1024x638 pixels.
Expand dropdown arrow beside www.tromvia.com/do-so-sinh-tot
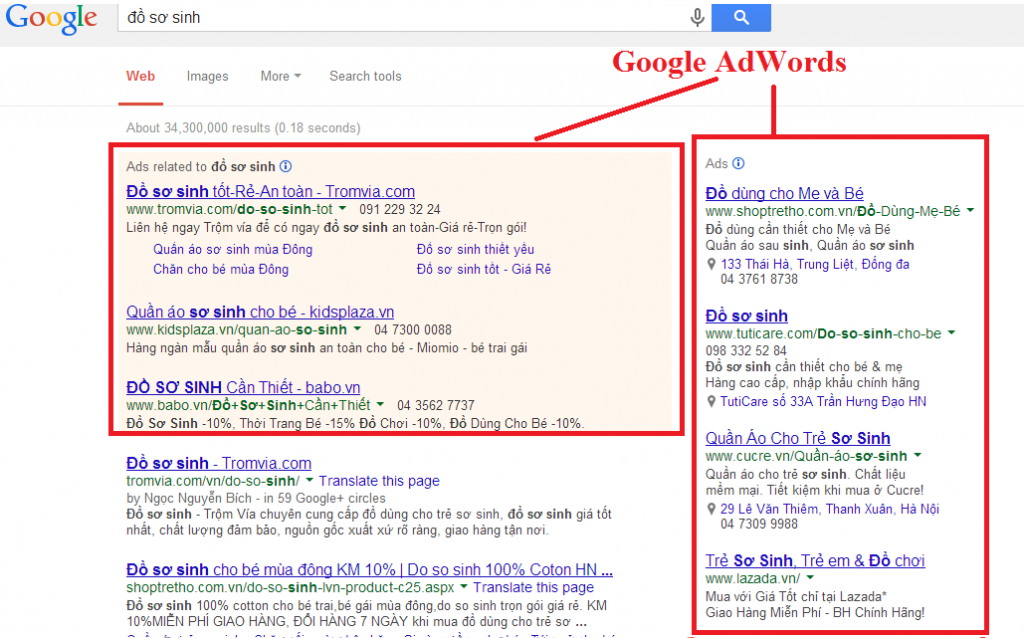tap(342, 208)
